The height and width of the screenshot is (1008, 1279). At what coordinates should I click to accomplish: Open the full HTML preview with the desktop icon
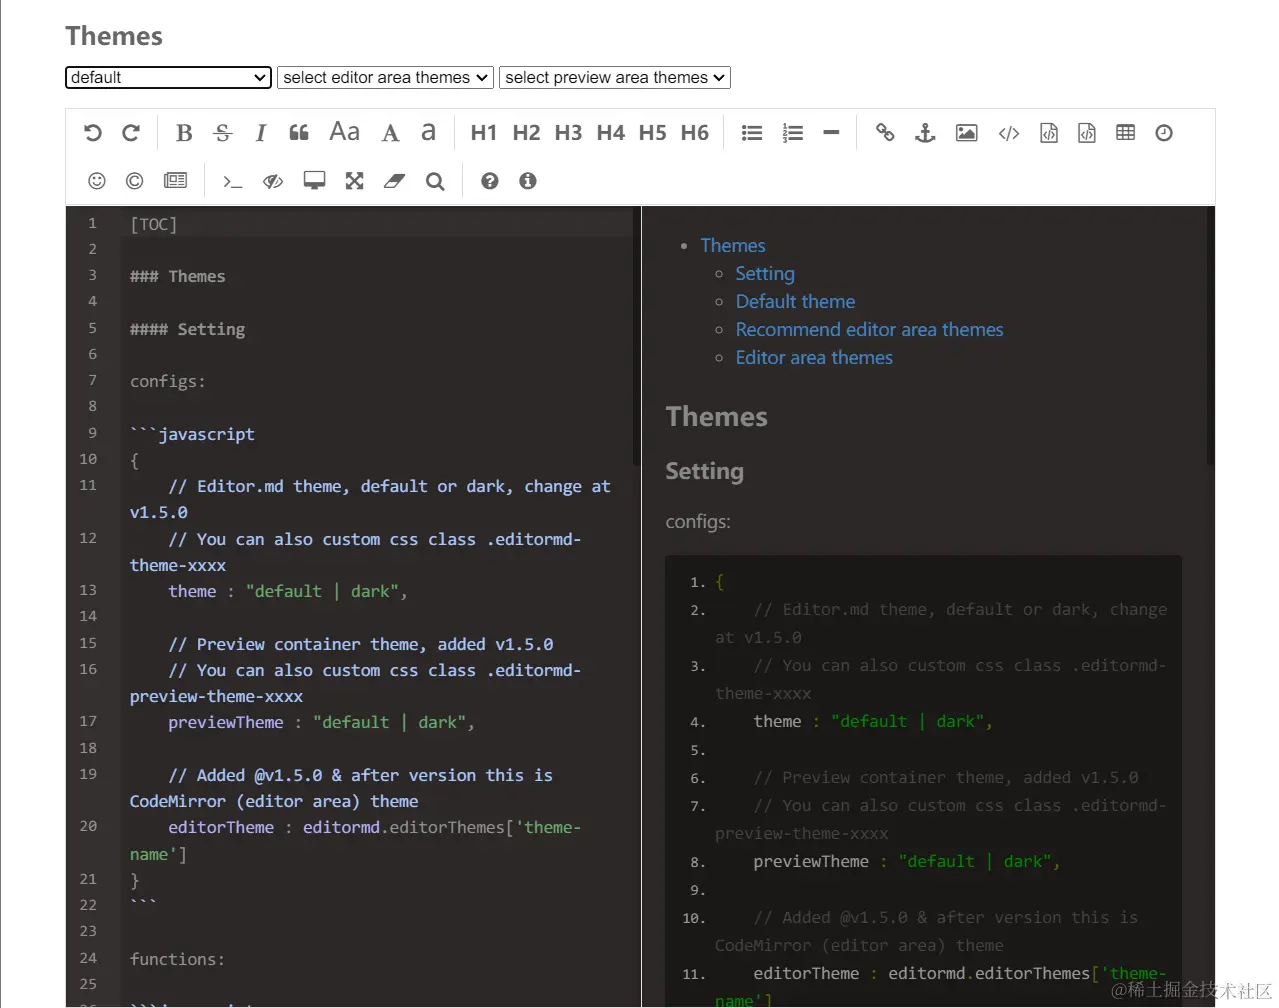315,181
